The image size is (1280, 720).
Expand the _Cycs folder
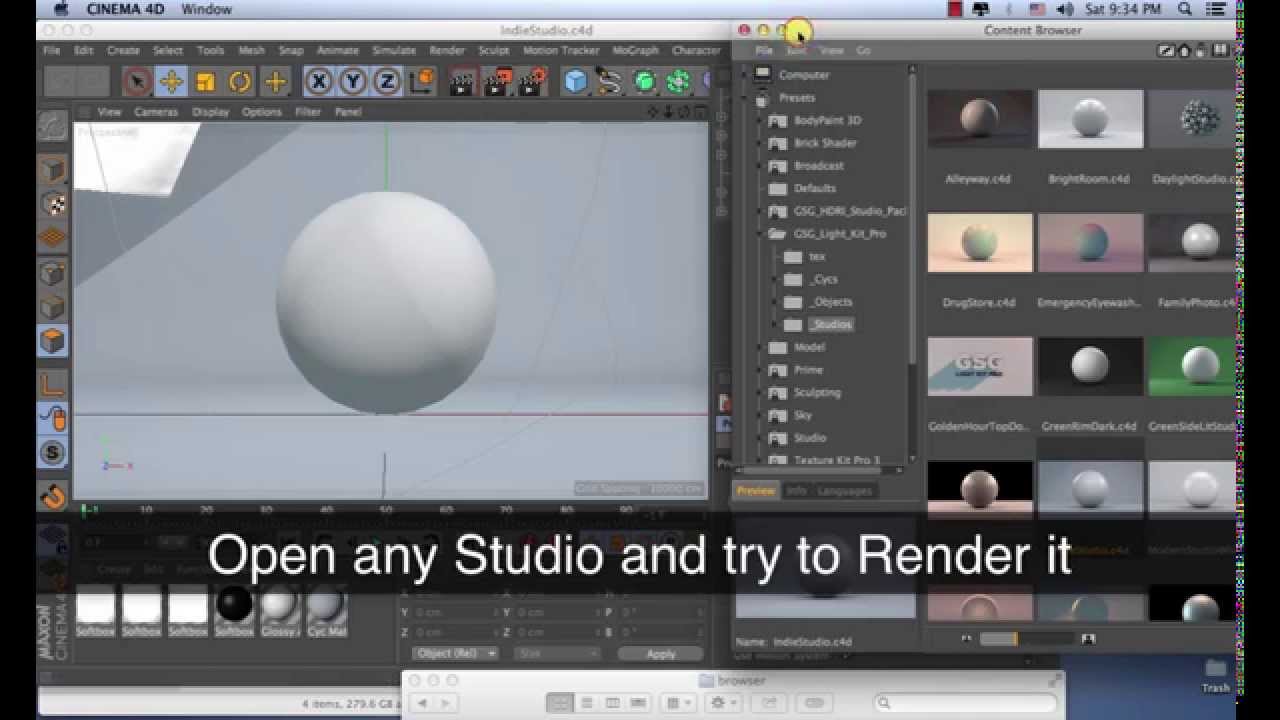(775, 280)
